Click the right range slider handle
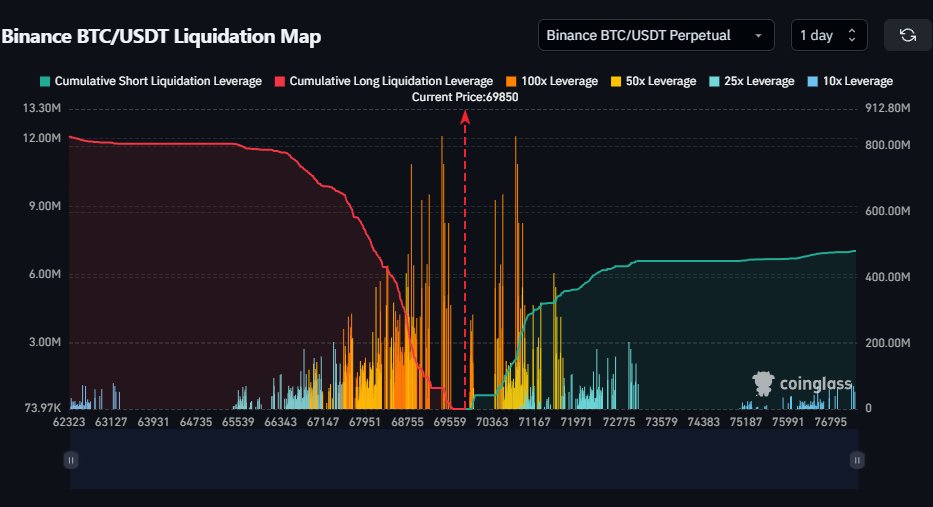The width and height of the screenshot is (933, 507). 857,460
